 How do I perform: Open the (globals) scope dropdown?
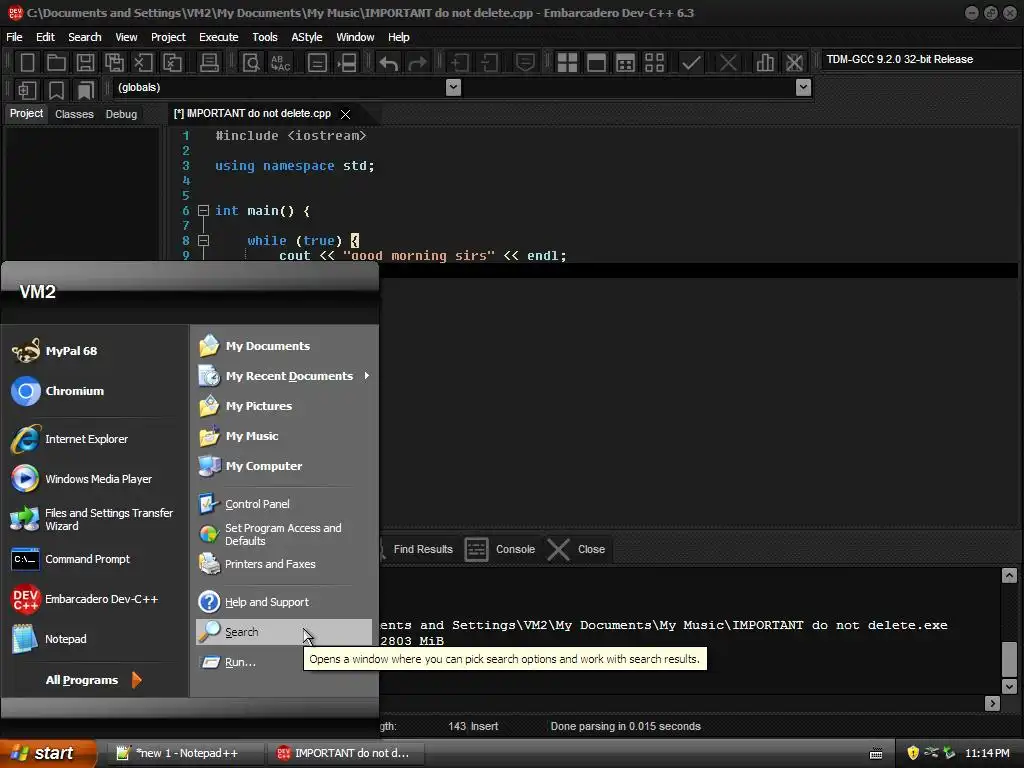click(x=453, y=88)
